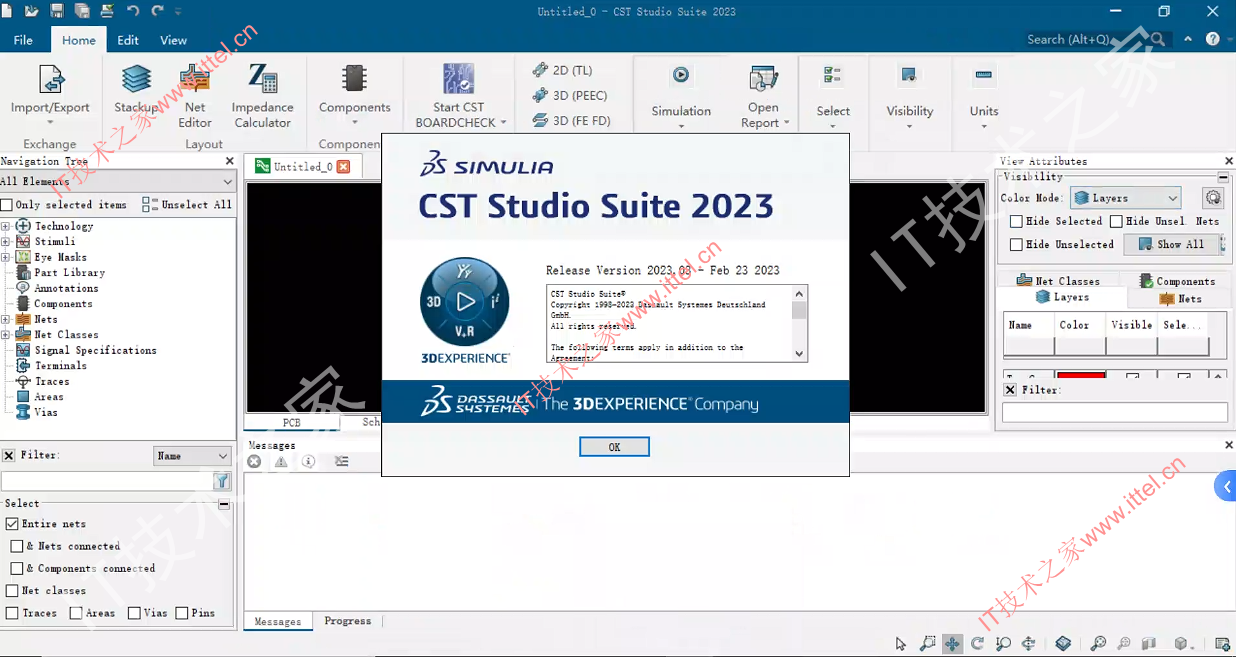The width and height of the screenshot is (1236, 657).
Task: Click the open-file icon in the title bar
Action: pos(32,11)
